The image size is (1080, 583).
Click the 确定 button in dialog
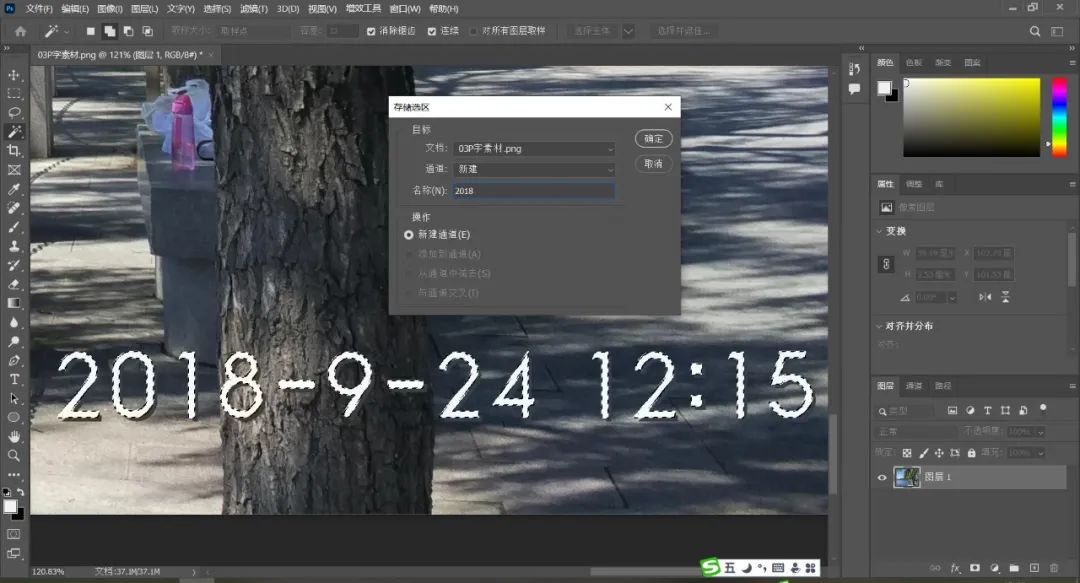click(x=653, y=139)
